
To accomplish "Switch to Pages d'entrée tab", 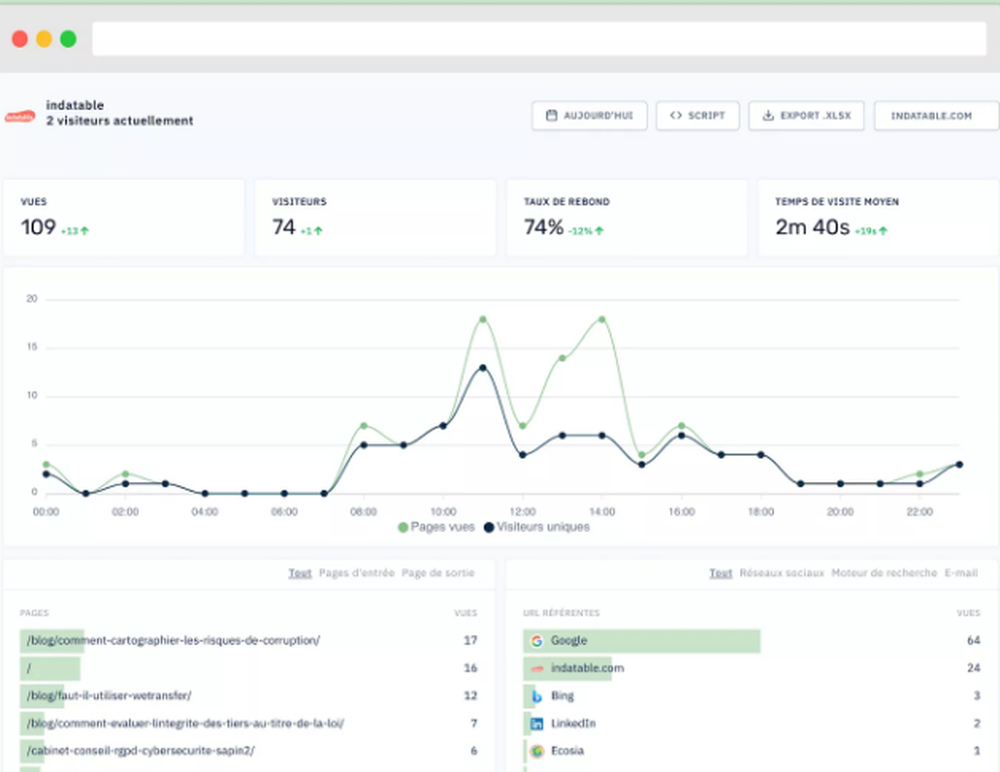I will (357, 573).
